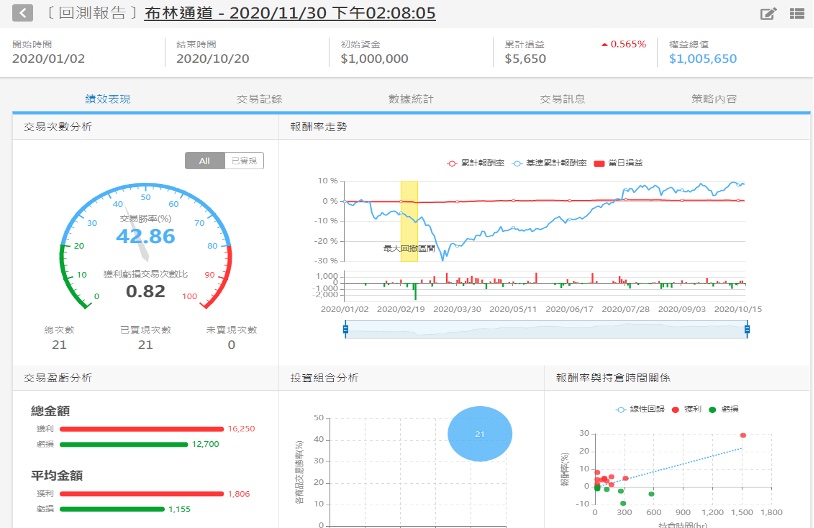Click the 總金額 section label
The width and height of the screenshot is (814, 528).
click(x=50, y=411)
